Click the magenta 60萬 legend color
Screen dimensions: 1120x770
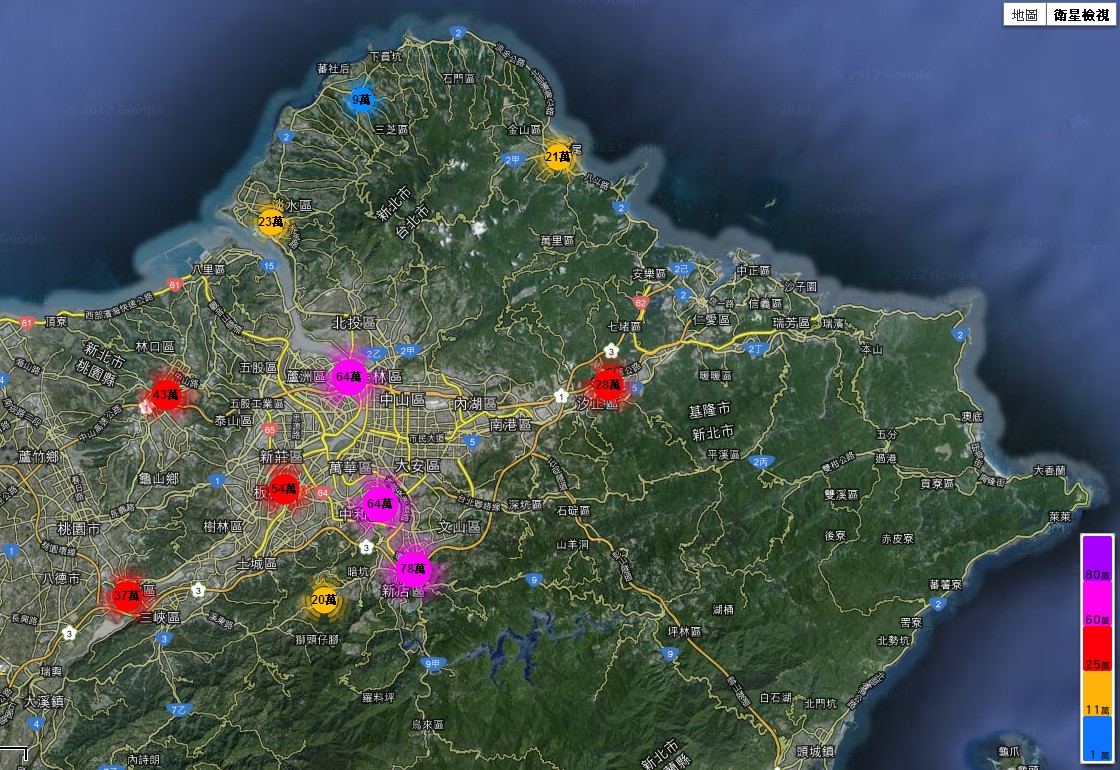click(1096, 606)
